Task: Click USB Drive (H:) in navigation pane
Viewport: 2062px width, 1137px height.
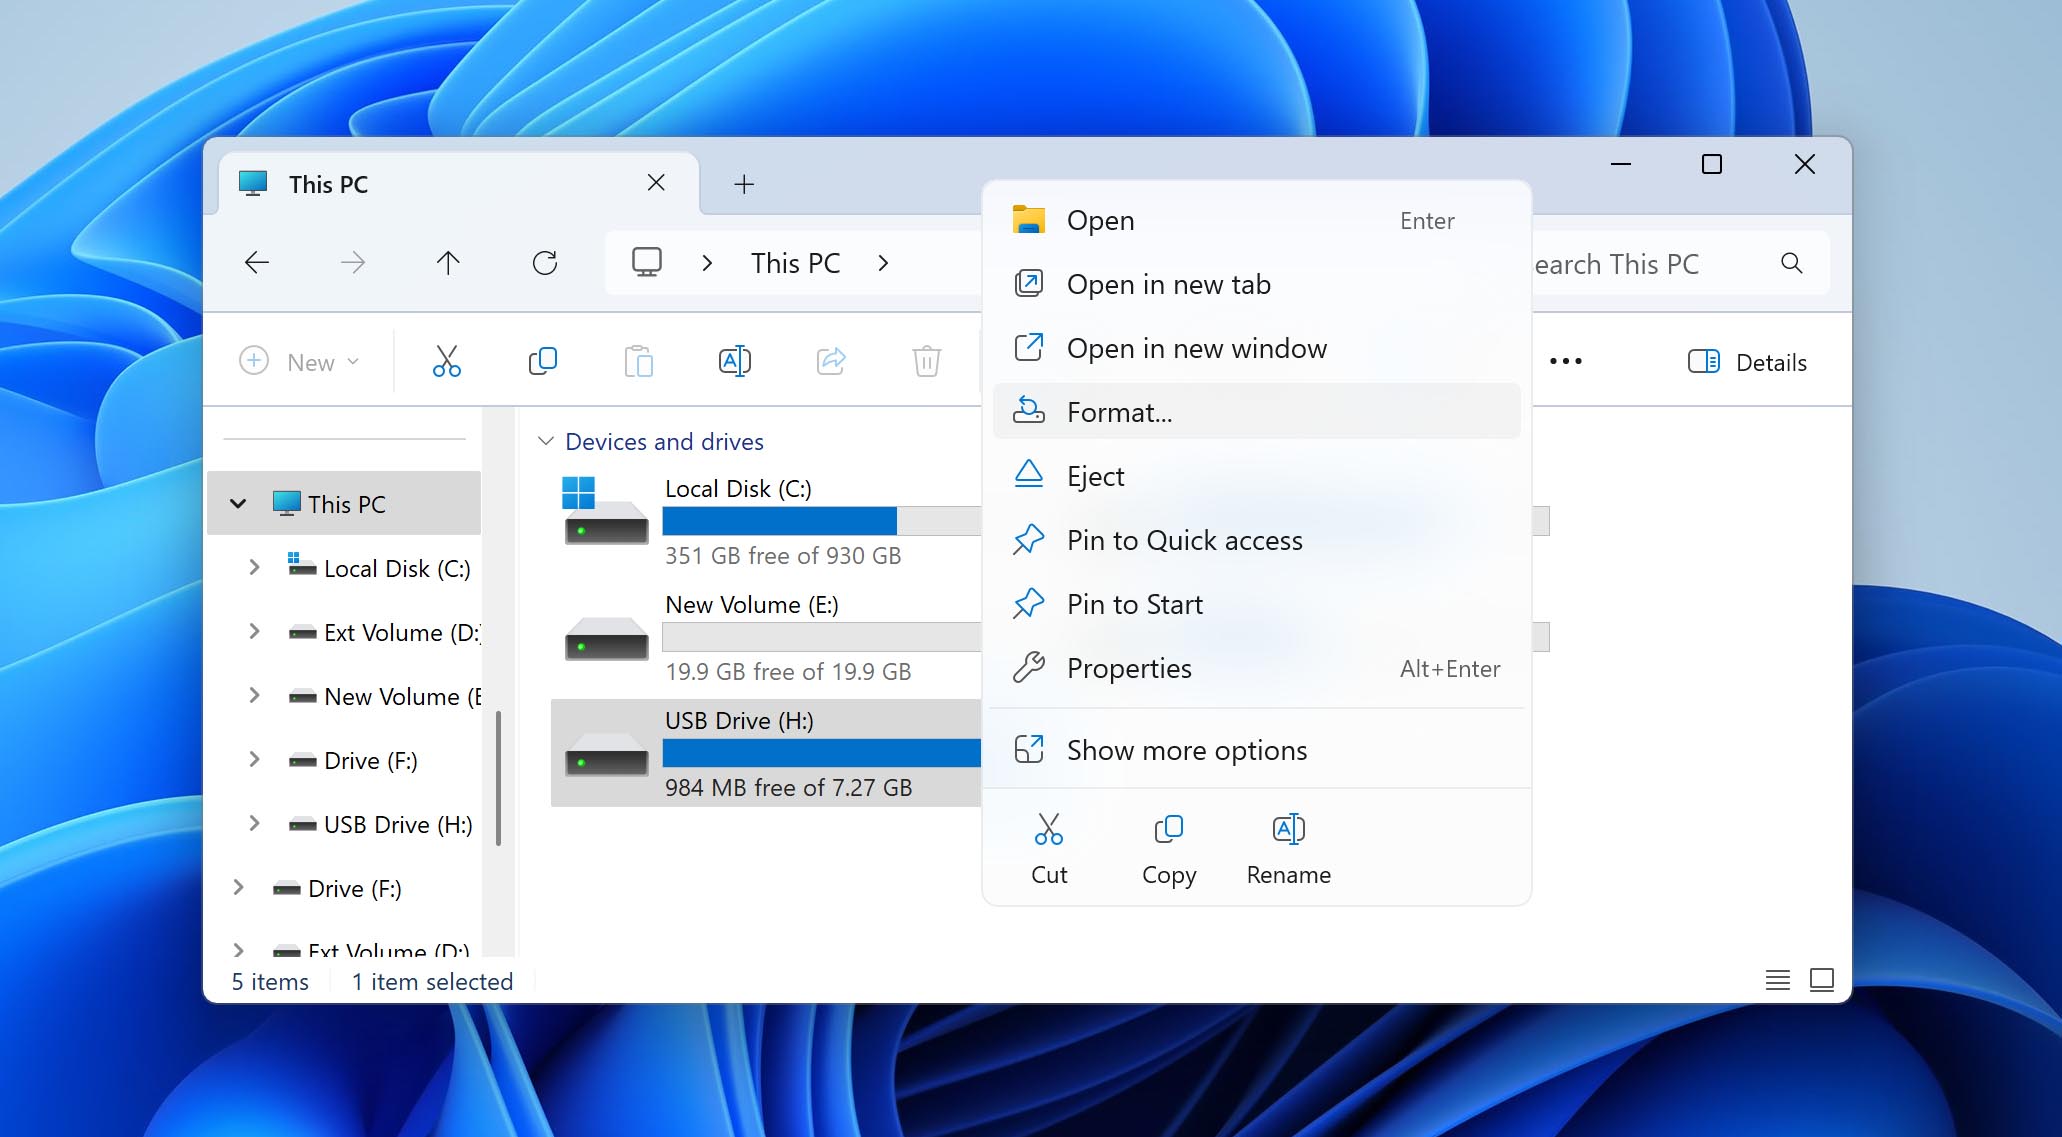Action: [398, 824]
